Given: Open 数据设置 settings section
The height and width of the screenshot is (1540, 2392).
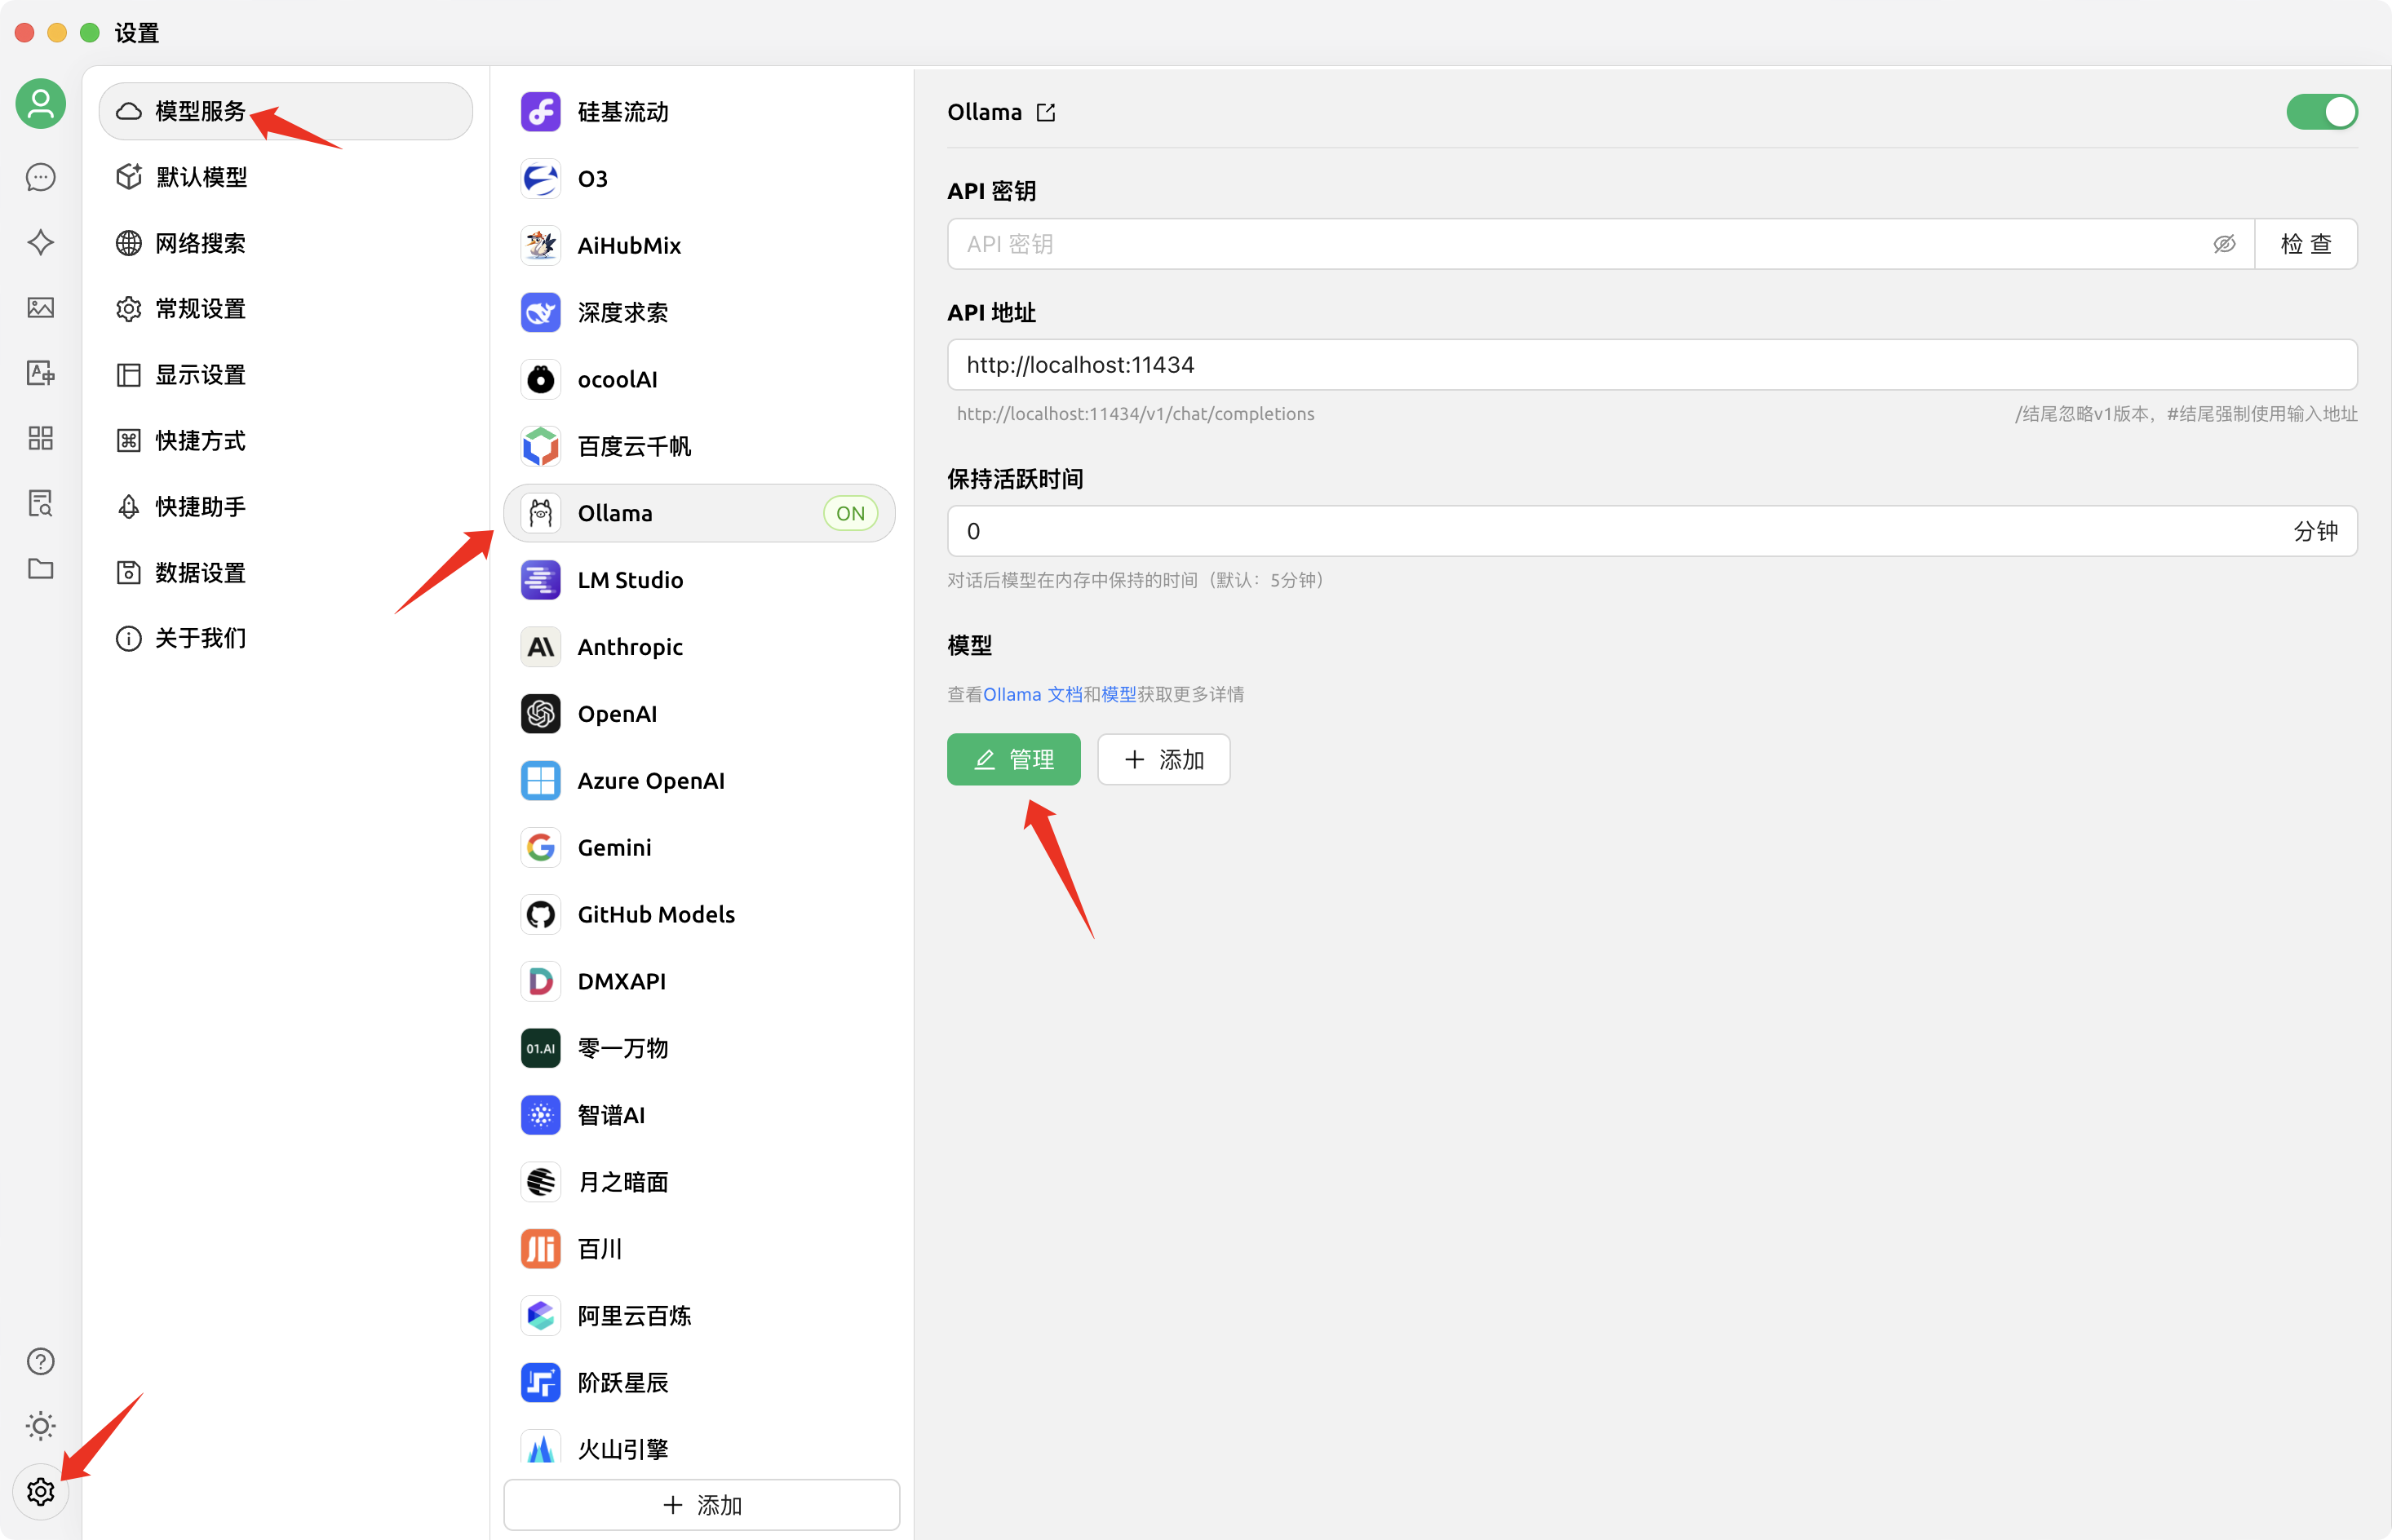Looking at the screenshot, I should point(285,573).
